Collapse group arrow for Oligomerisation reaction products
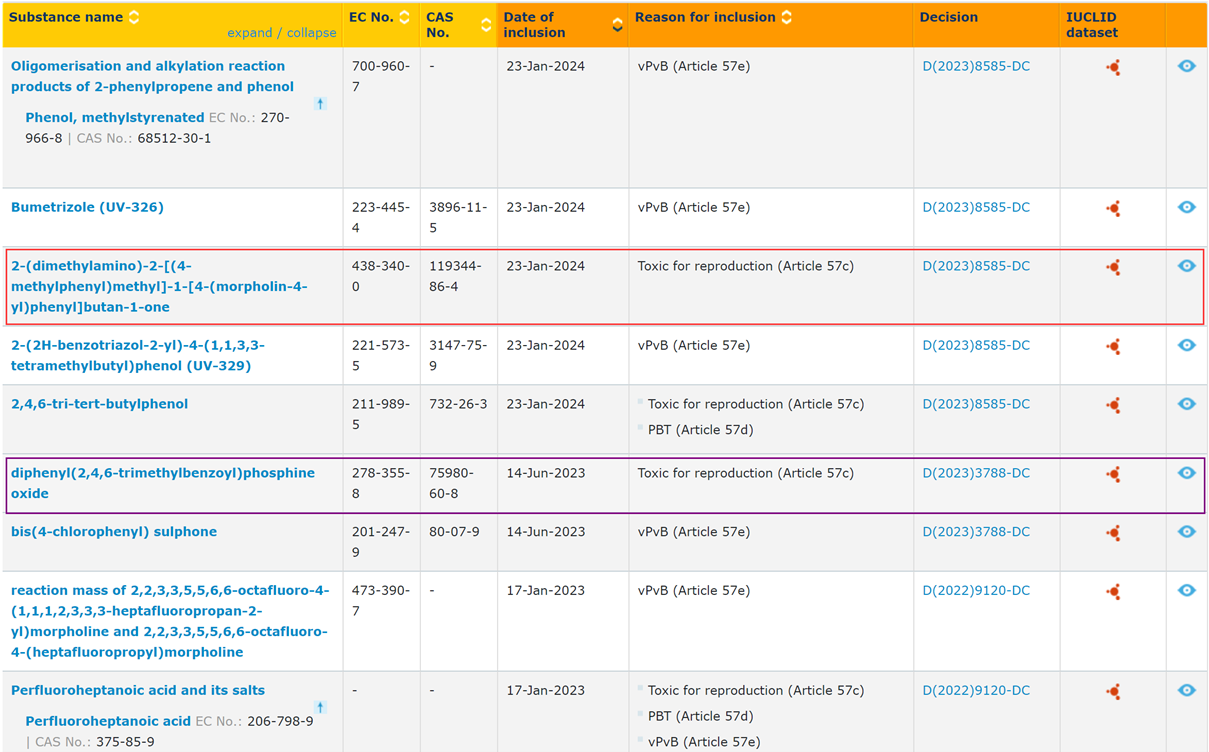The height and width of the screenshot is (752, 1209). click(320, 103)
